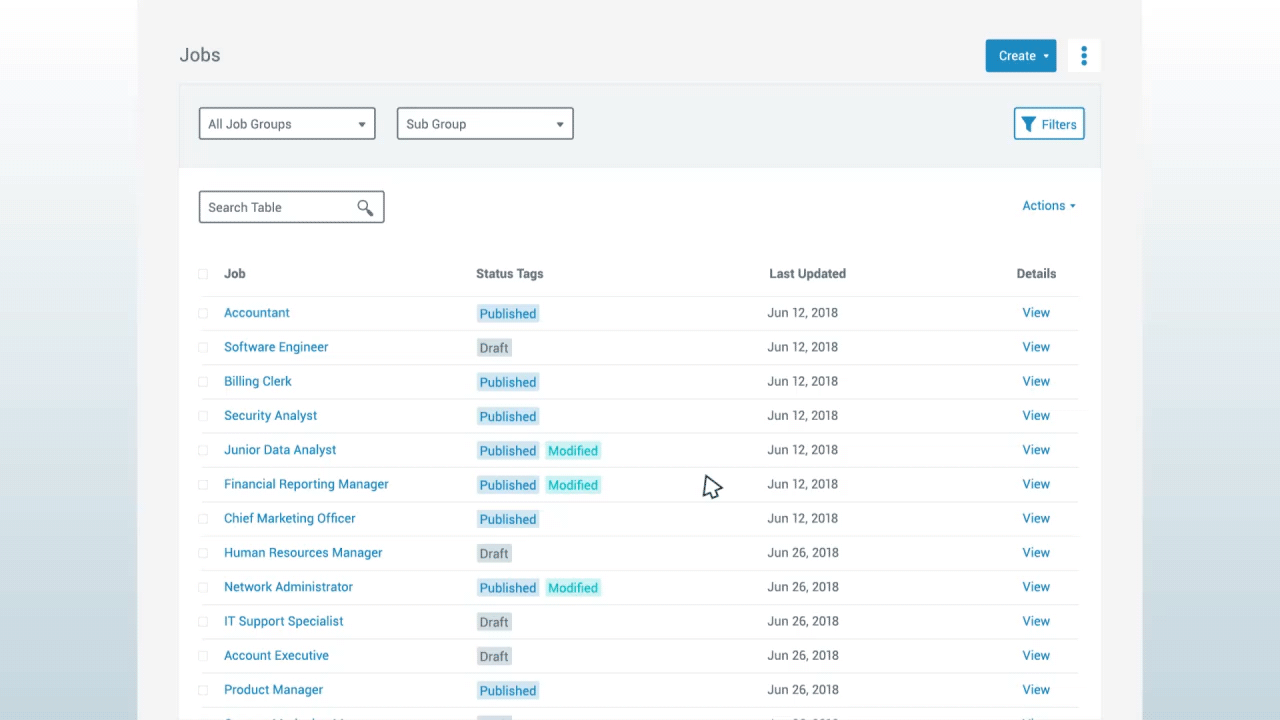Image resolution: width=1280 pixels, height=720 pixels.
Task: Open the All Job Groups dropdown
Action: tap(287, 123)
